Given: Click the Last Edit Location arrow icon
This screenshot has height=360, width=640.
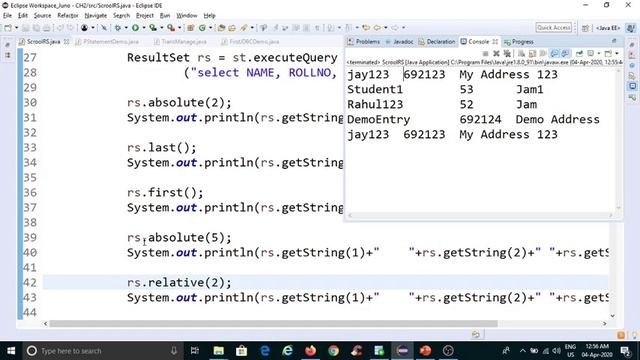Looking at the screenshot, I should click(366, 28).
